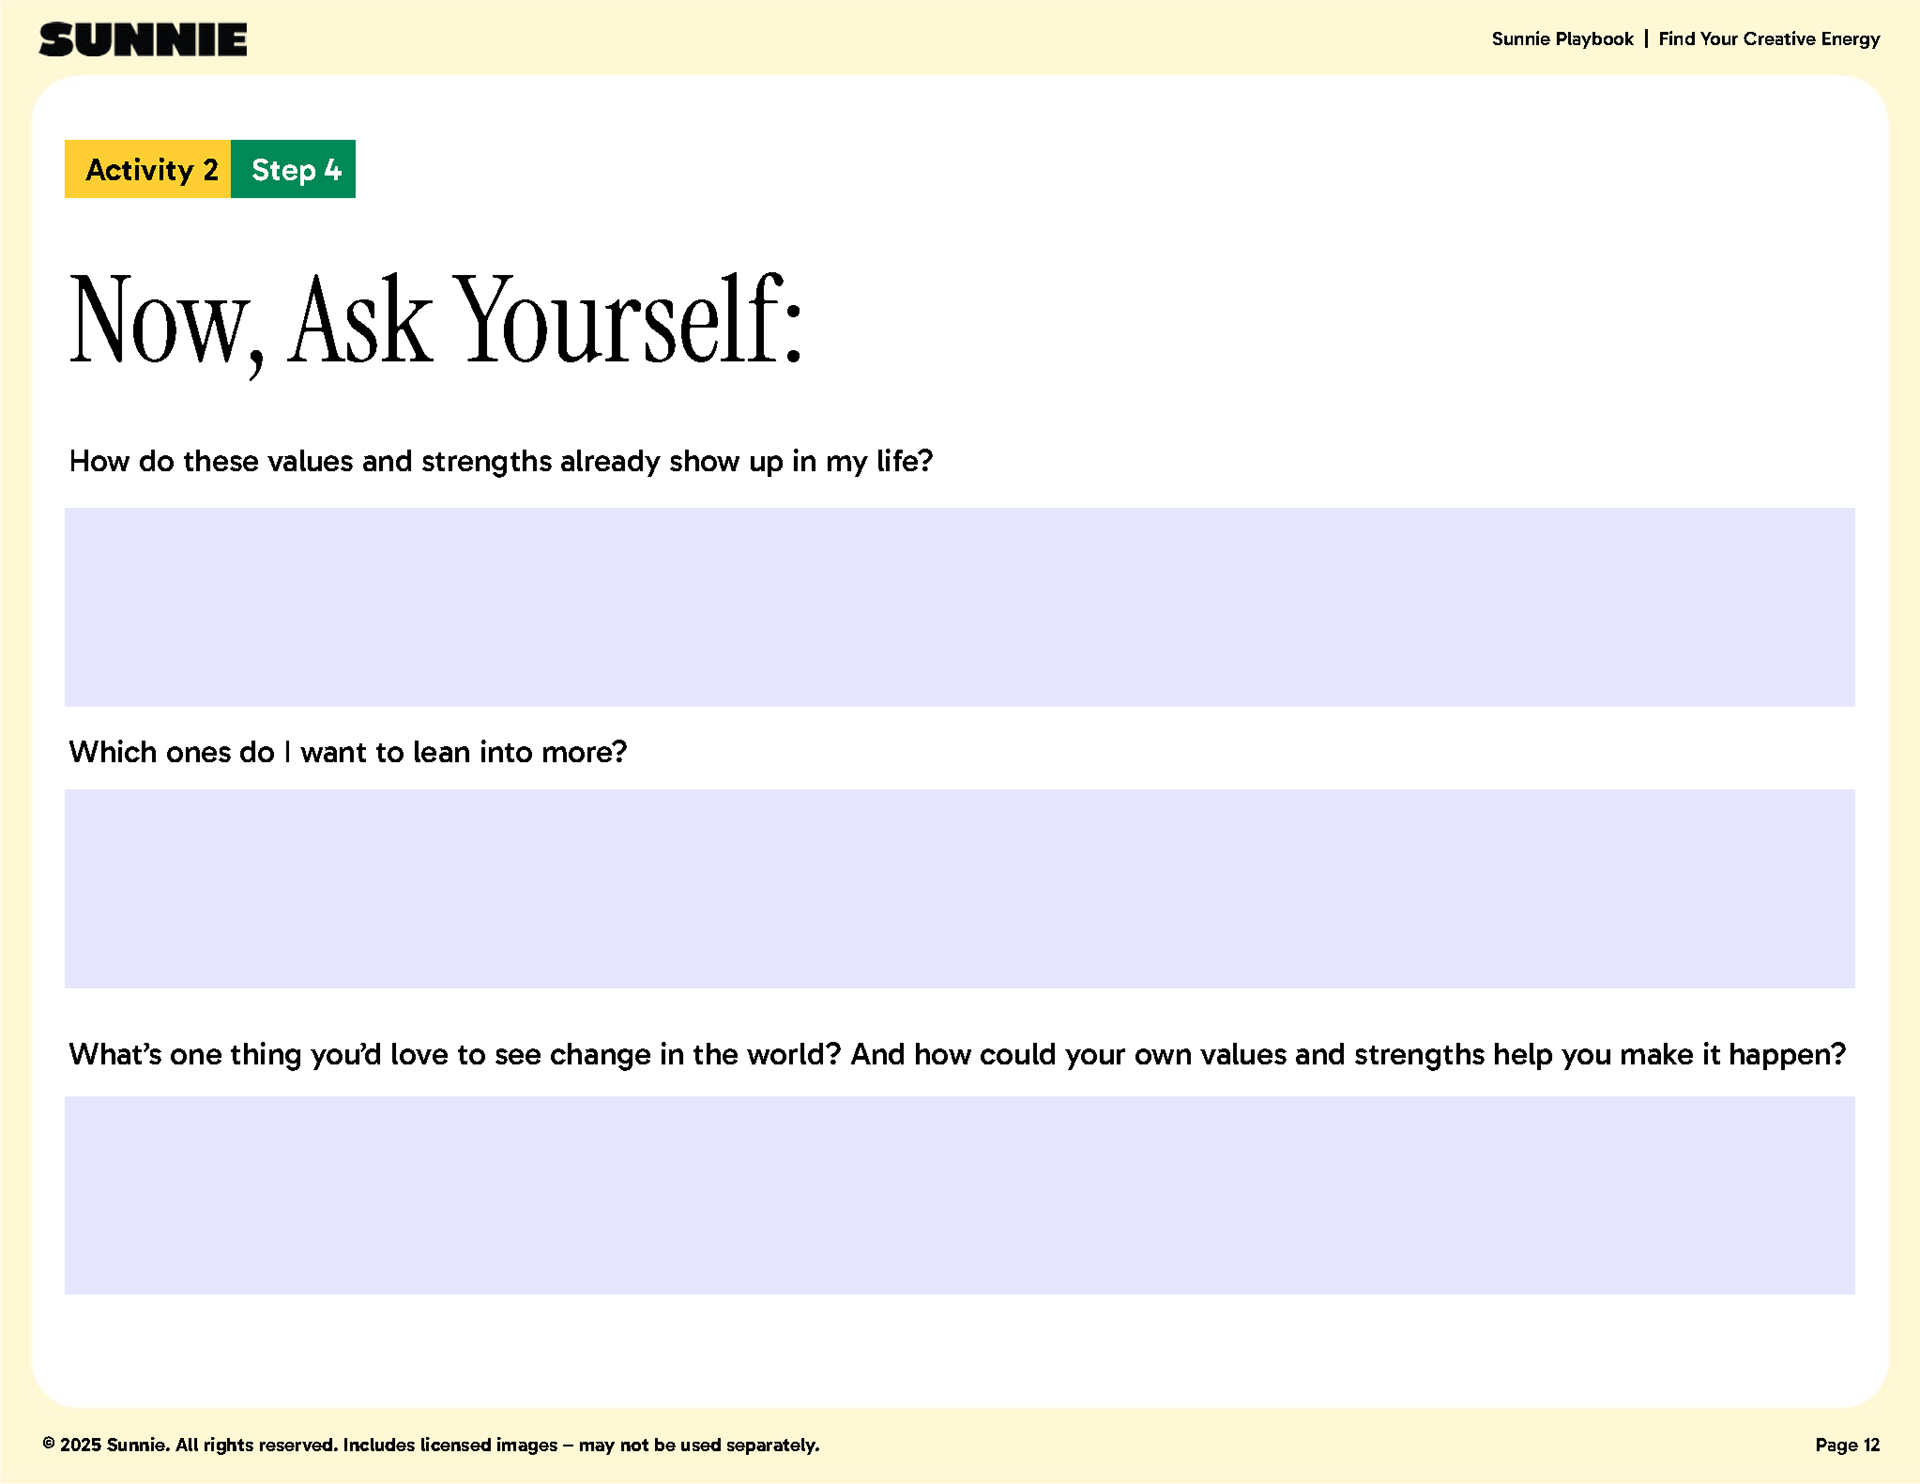The height and width of the screenshot is (1484, 1920).
Task: Click the word Ask in the heading
Action: click(360, 322)
